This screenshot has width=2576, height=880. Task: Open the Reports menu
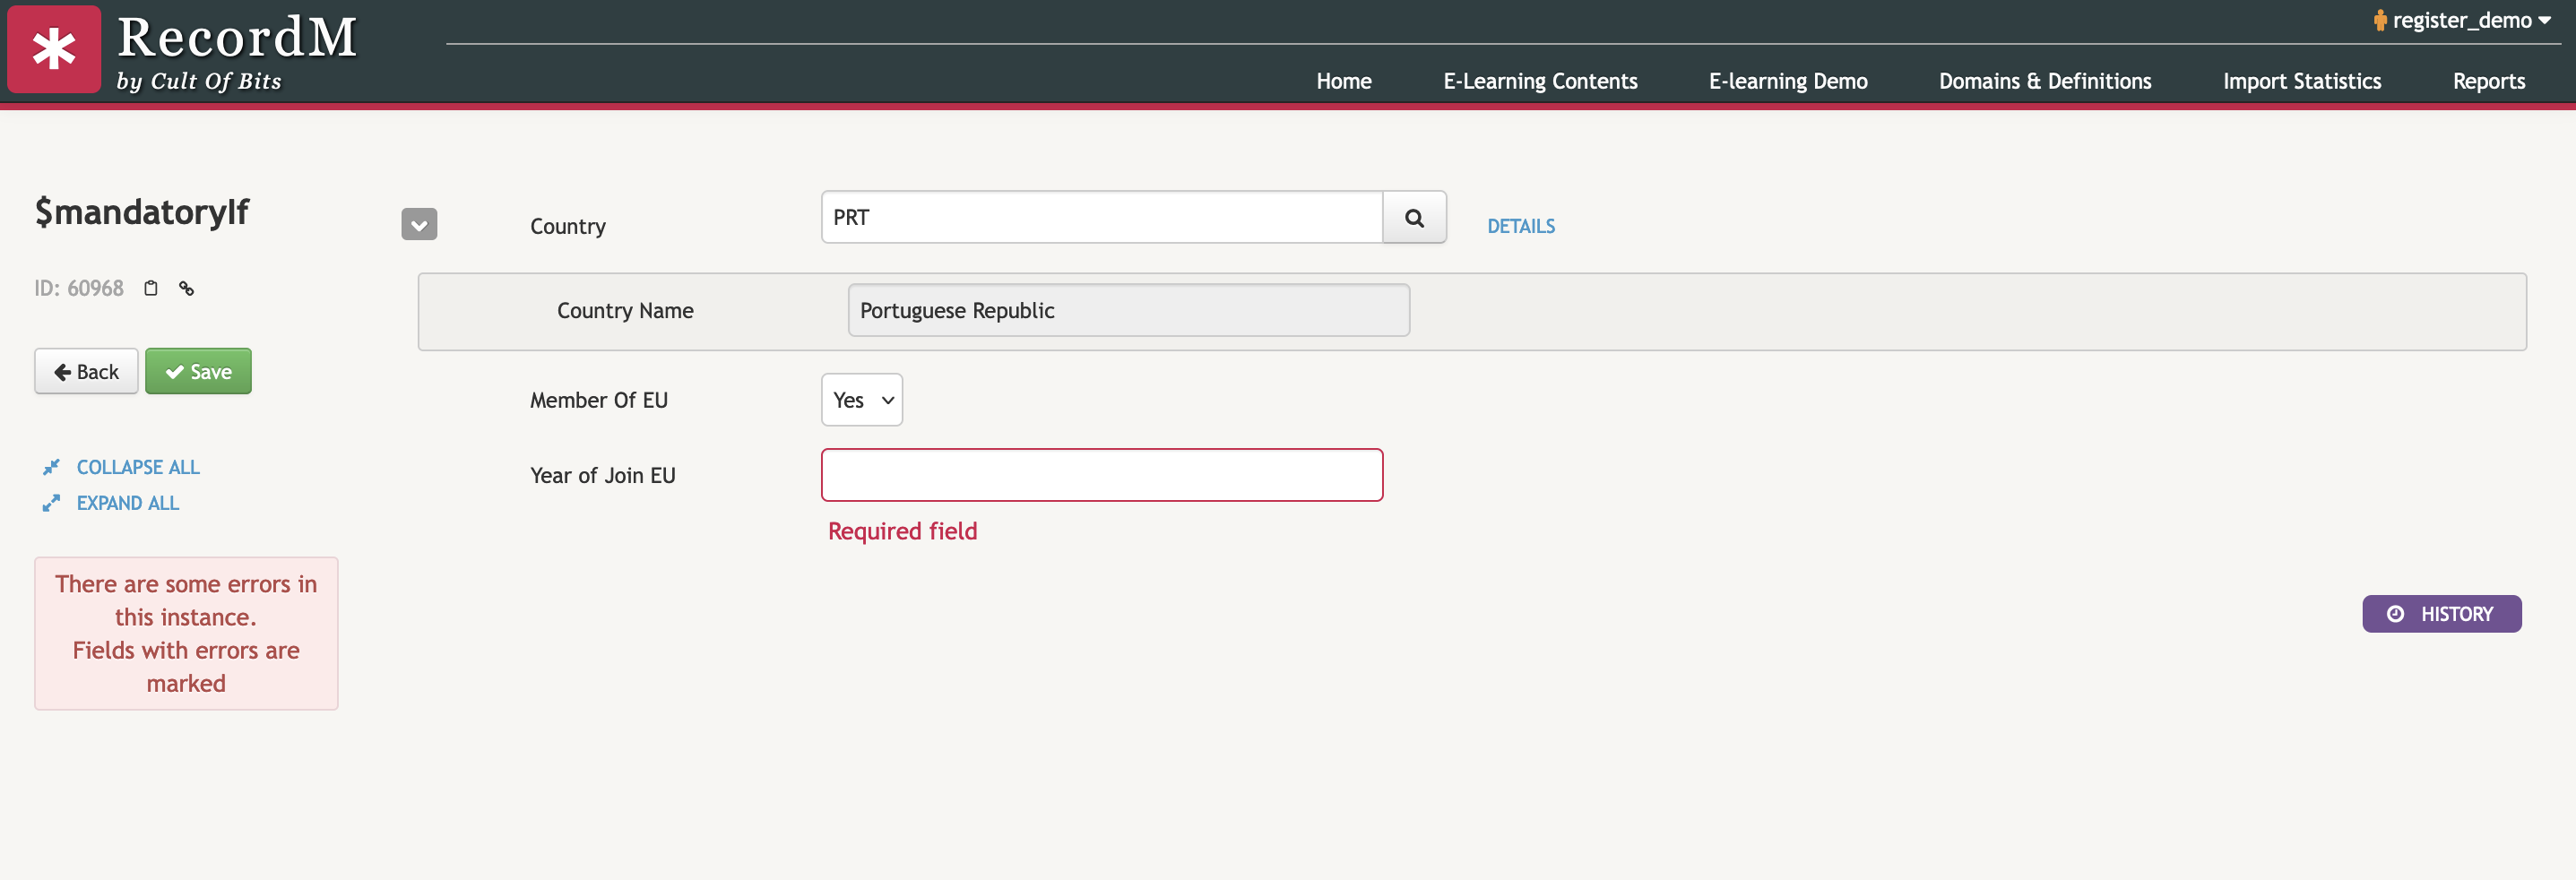[2489, 81]
